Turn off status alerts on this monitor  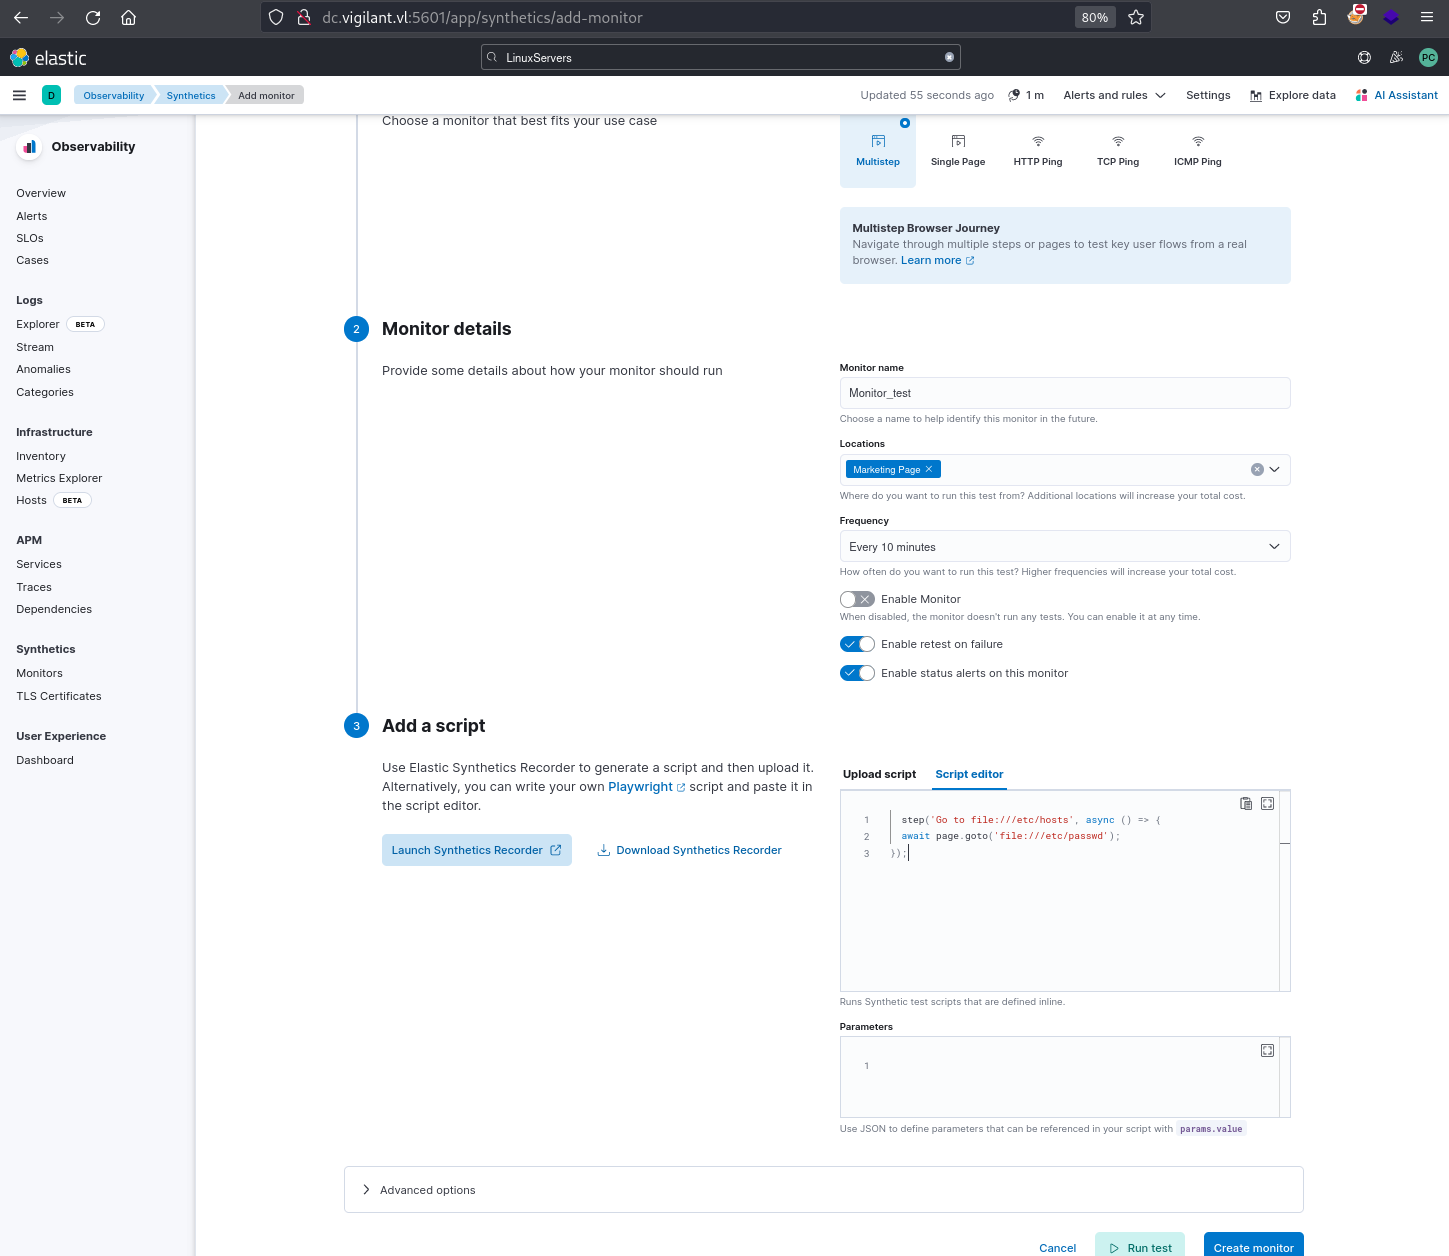pos(857,673)
